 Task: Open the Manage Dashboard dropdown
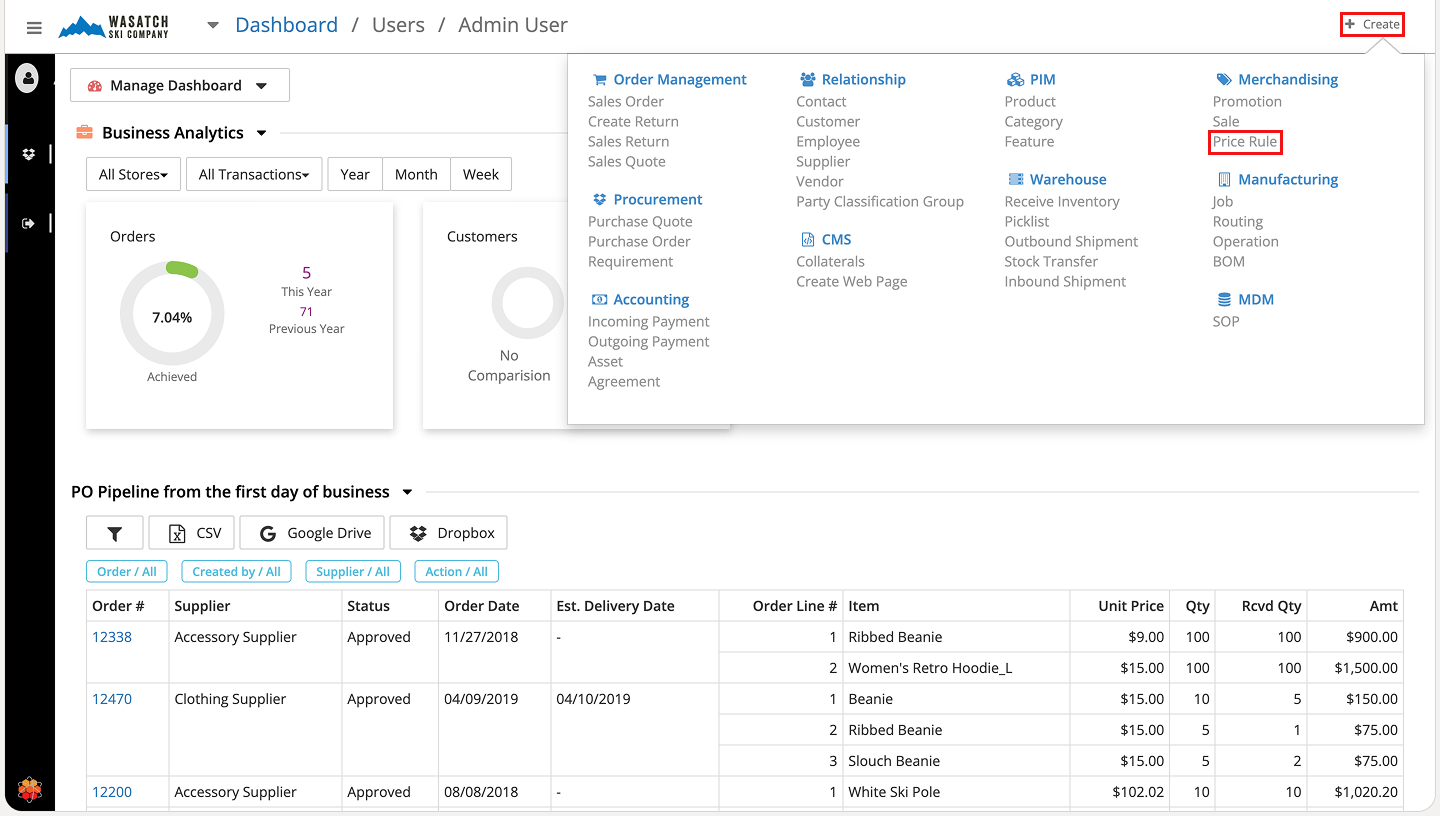(179, 86)
